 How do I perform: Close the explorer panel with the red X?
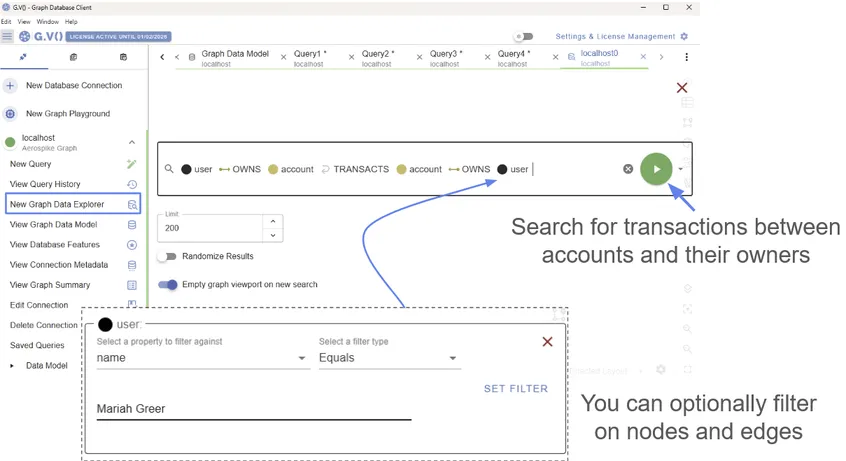tap(682, 87)
